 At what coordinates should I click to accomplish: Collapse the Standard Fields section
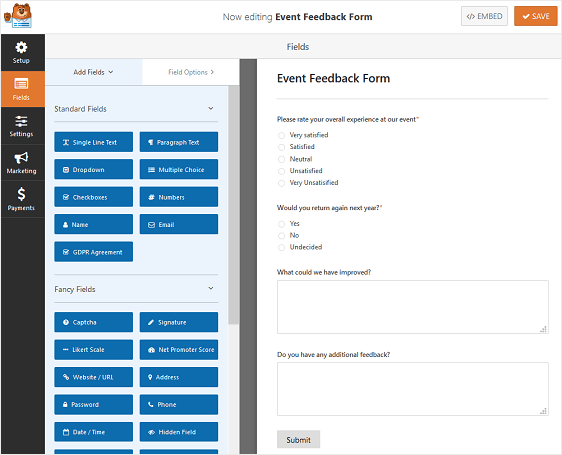(211, 108)
